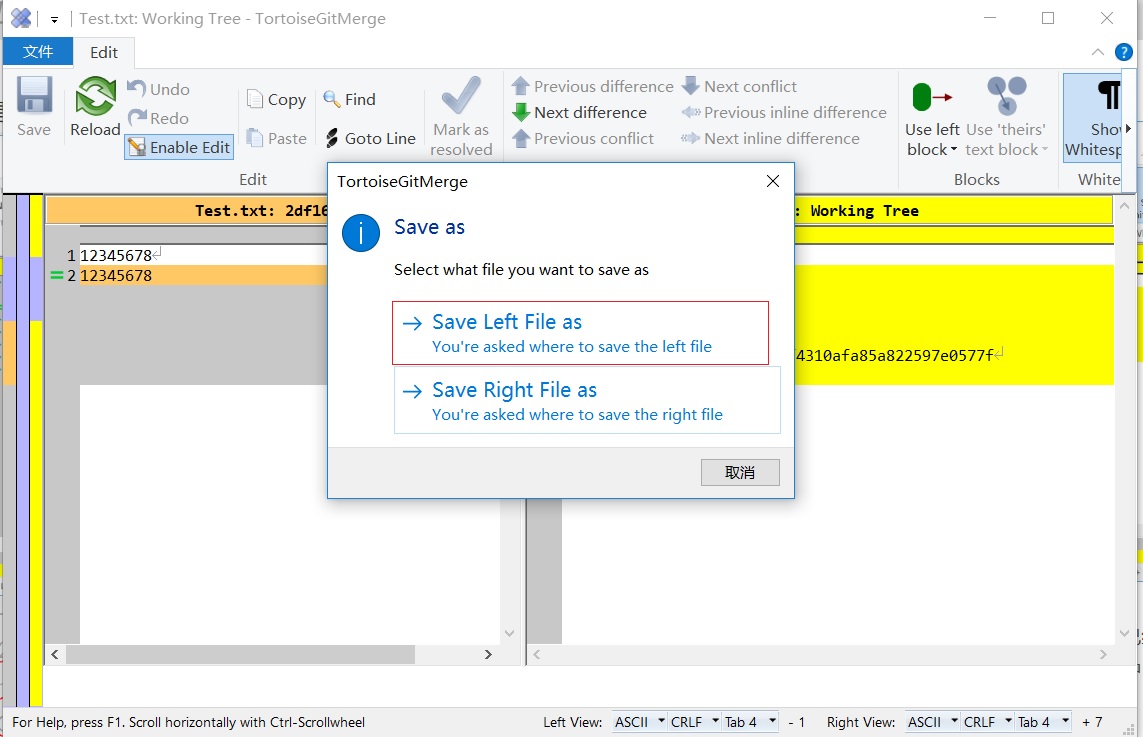Open Right View encoding ASCII dropdown
The width and height of the screenshot is (1143, 737).
[x=933, y=722]
